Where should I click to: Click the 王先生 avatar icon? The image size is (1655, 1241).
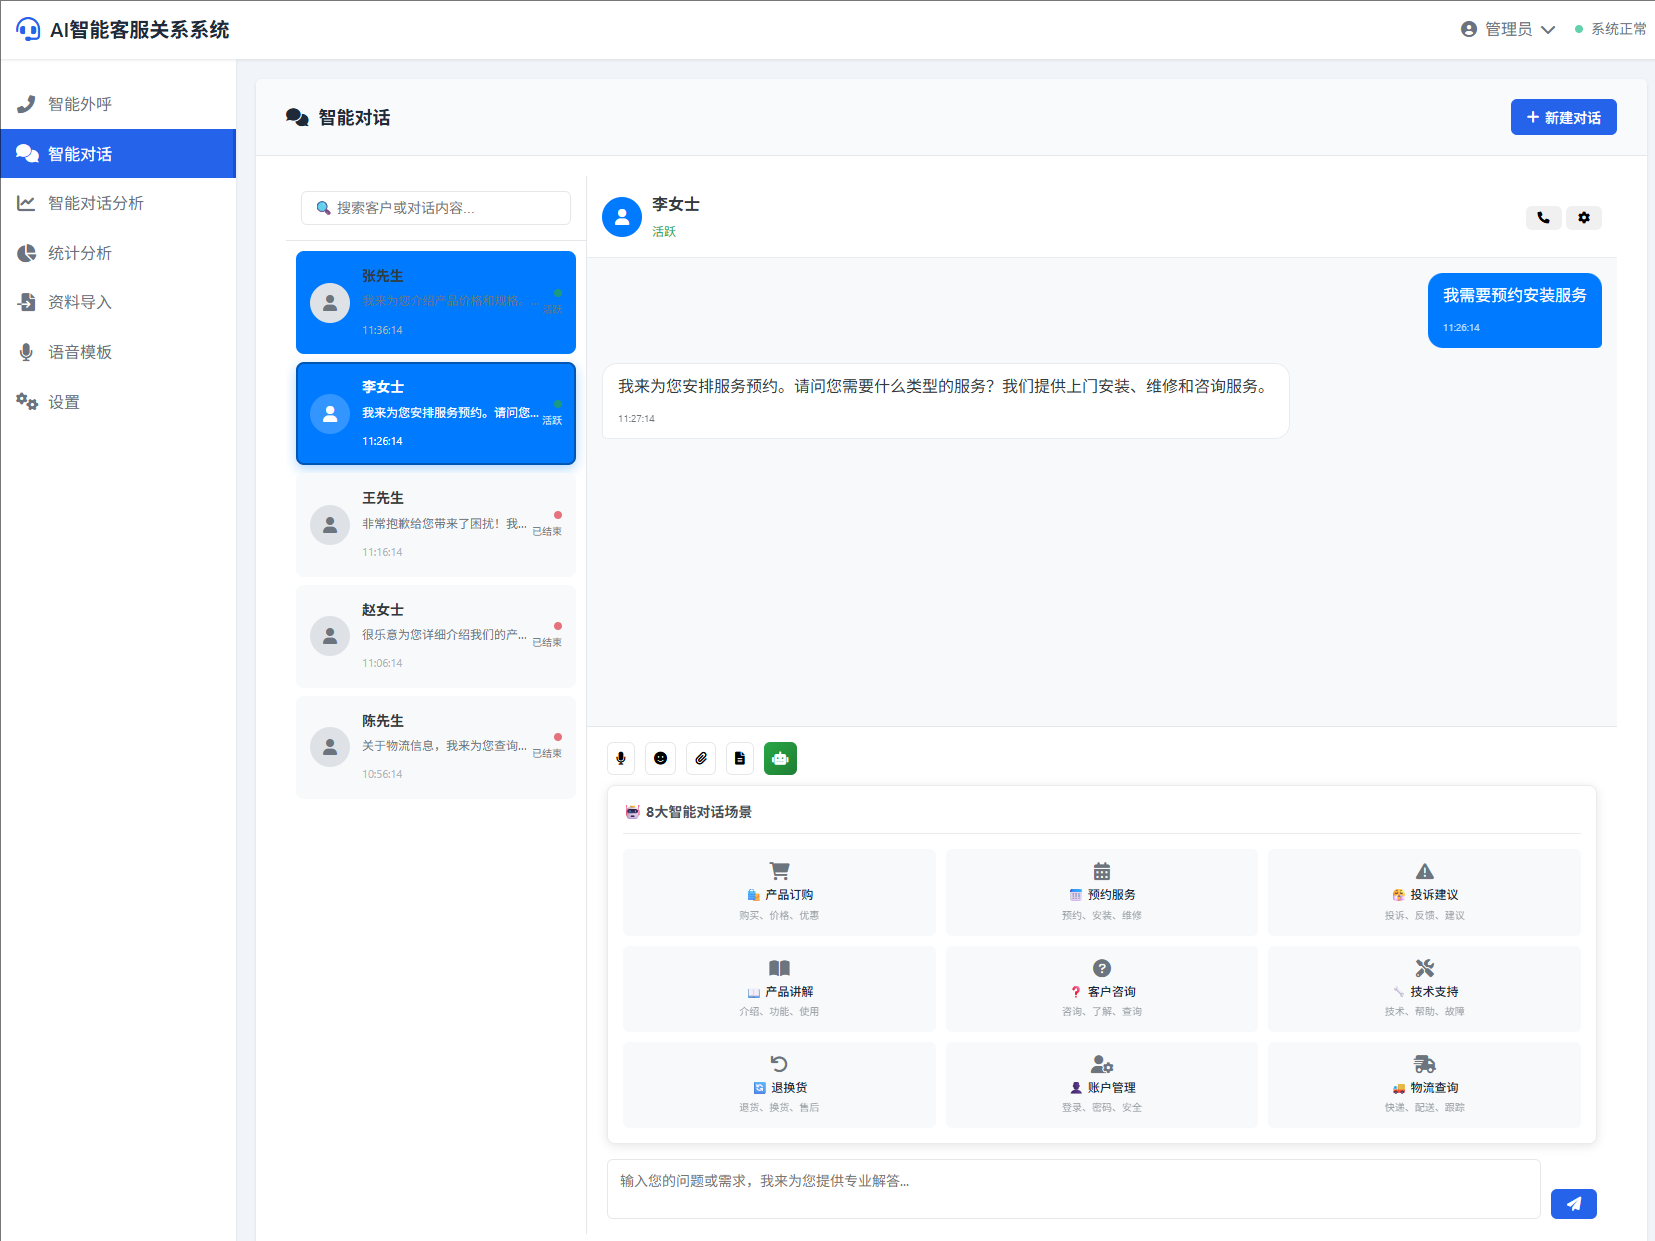point(330,525)
